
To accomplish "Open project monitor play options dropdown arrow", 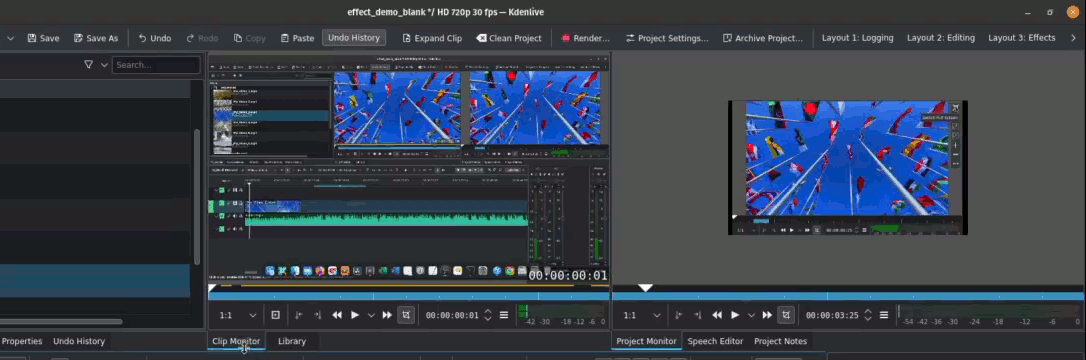I will pos(751,315).
